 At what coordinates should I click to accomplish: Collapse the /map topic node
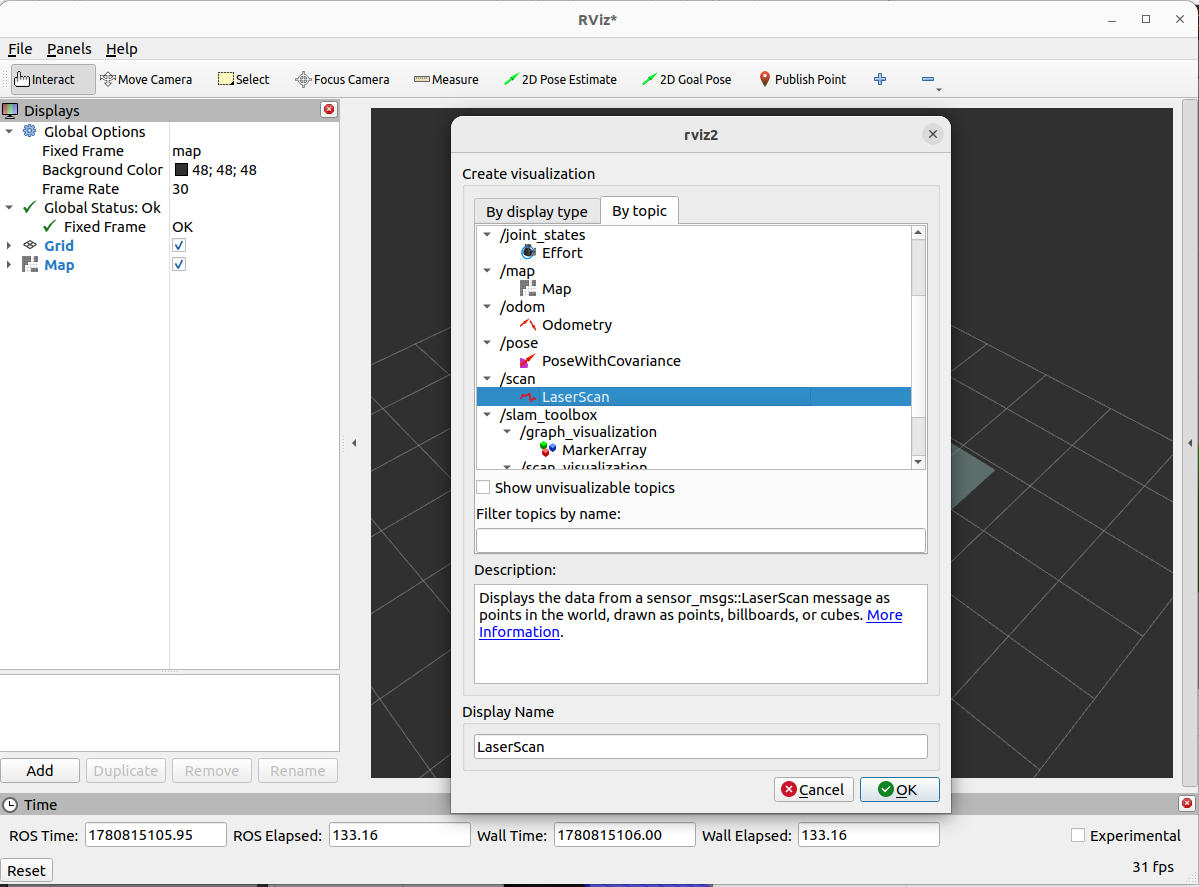coord(487,271)
